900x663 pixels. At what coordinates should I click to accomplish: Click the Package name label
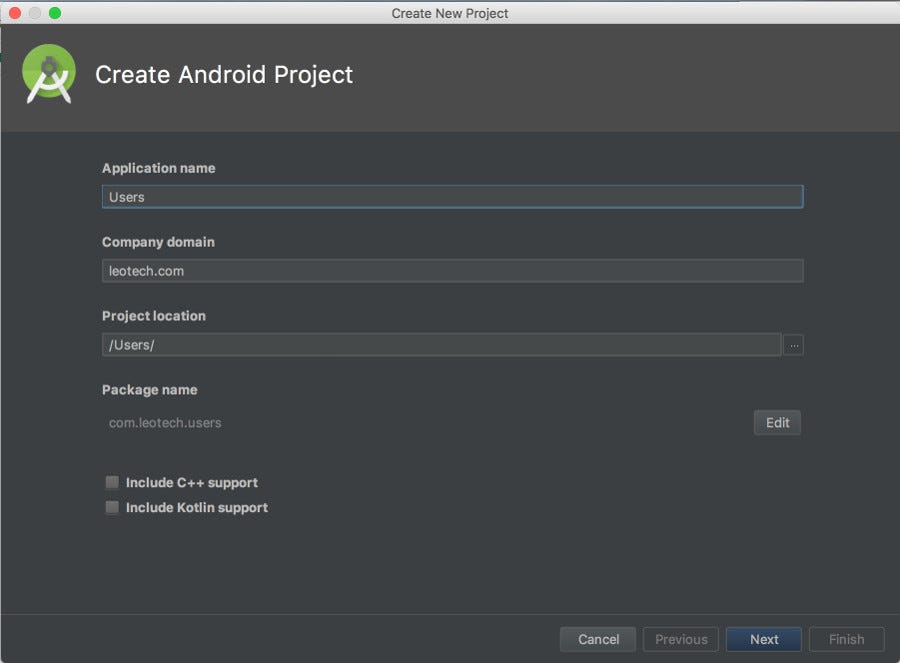(x=150, y=390)
